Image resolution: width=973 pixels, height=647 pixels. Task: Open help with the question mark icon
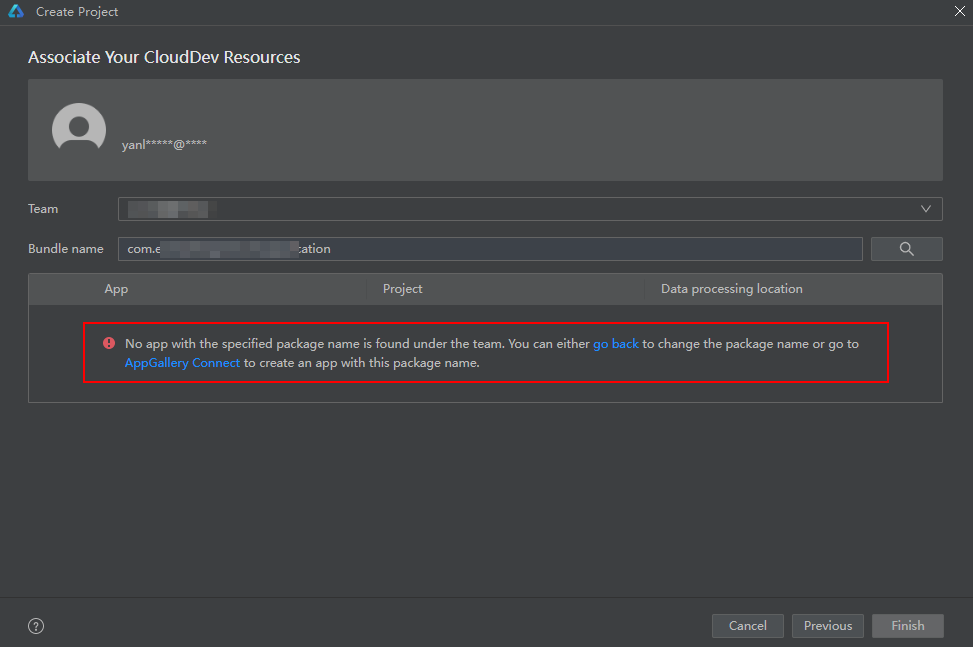point(36,626)
